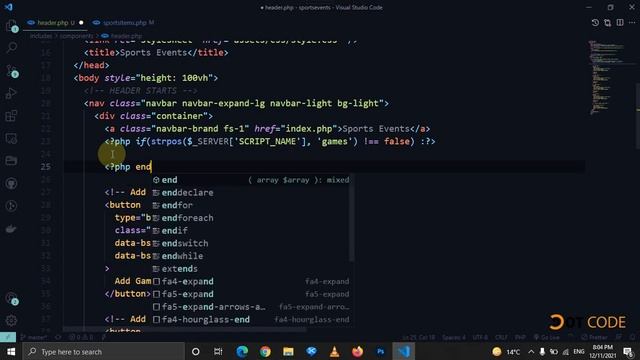This screenshot has width=640, height=360.
Task: Select the 'enddeclare' suggestion
Action: 251,192
